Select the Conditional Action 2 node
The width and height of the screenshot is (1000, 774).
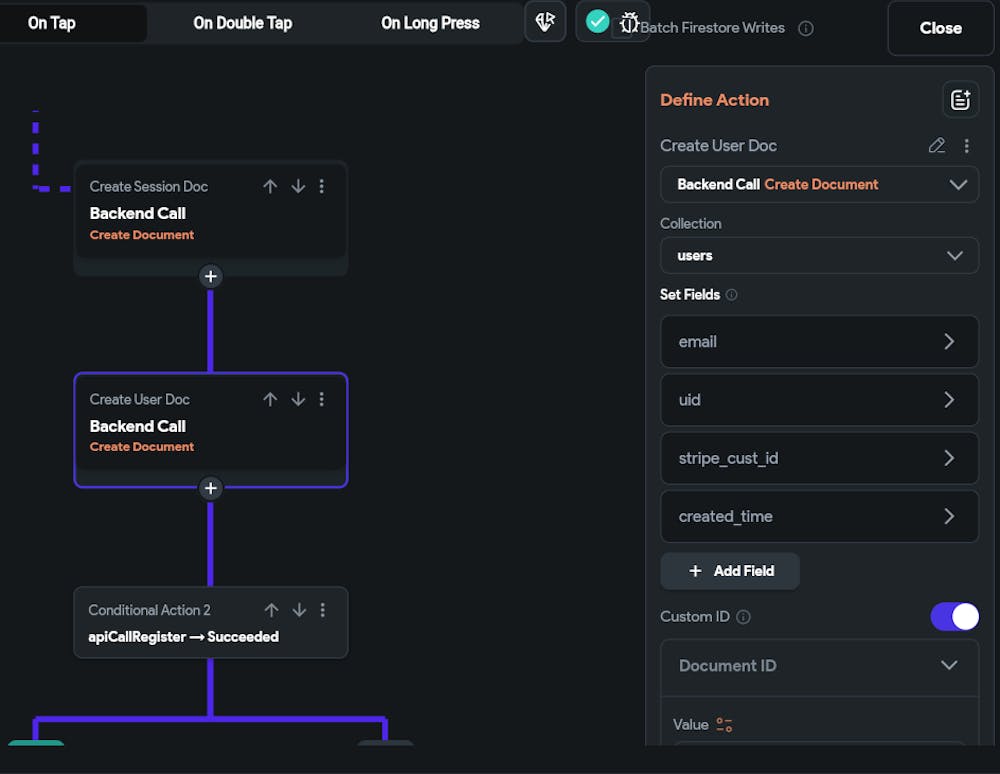(210, 622)
